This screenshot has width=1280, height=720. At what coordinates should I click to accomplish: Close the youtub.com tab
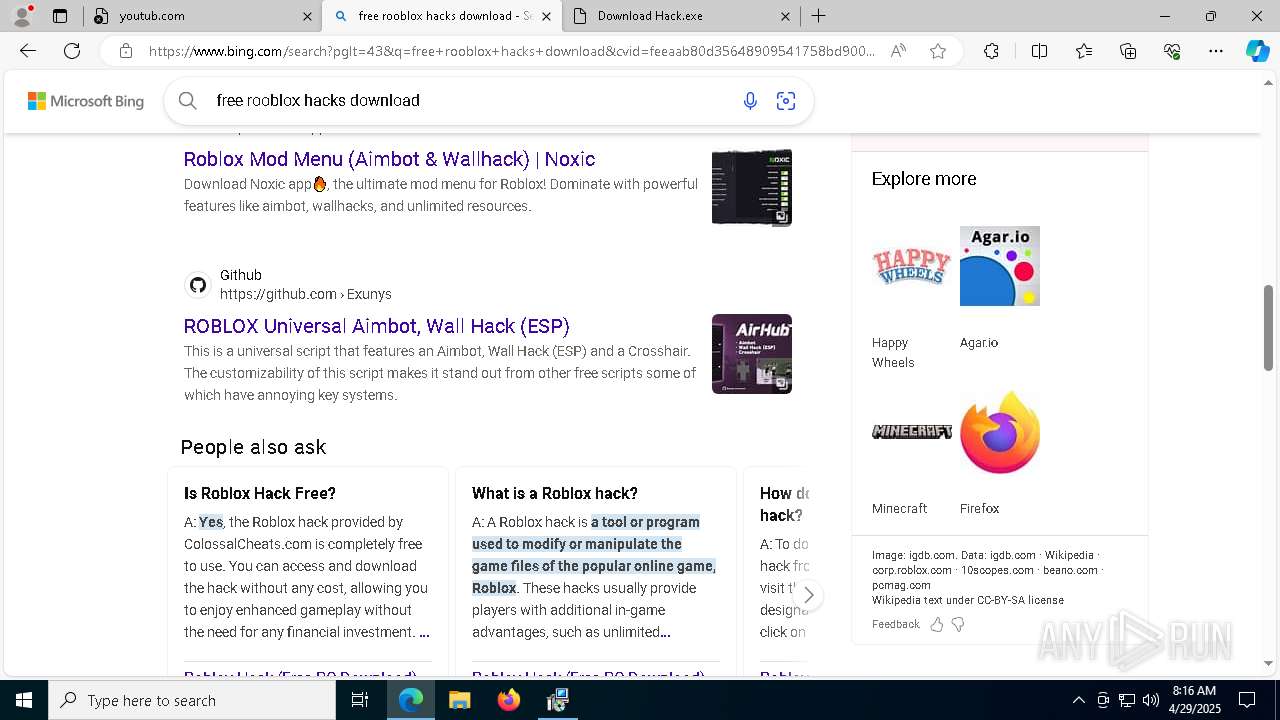click(307, 16)
